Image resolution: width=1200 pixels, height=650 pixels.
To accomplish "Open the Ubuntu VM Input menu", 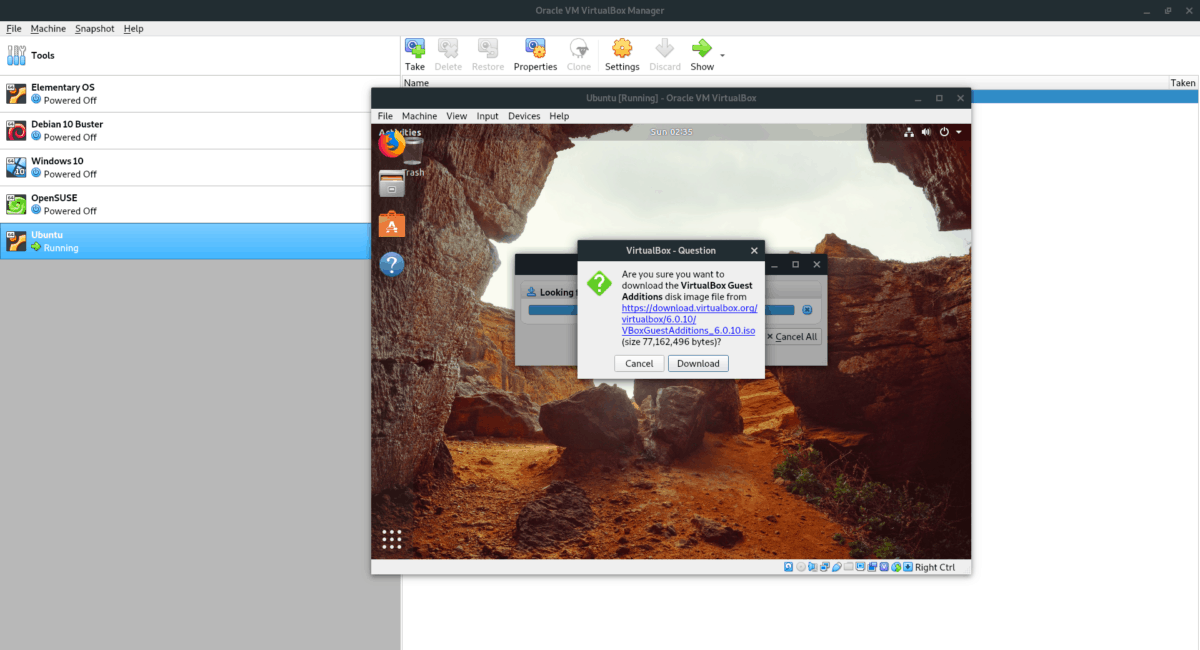I will click(x=487, y=116).
